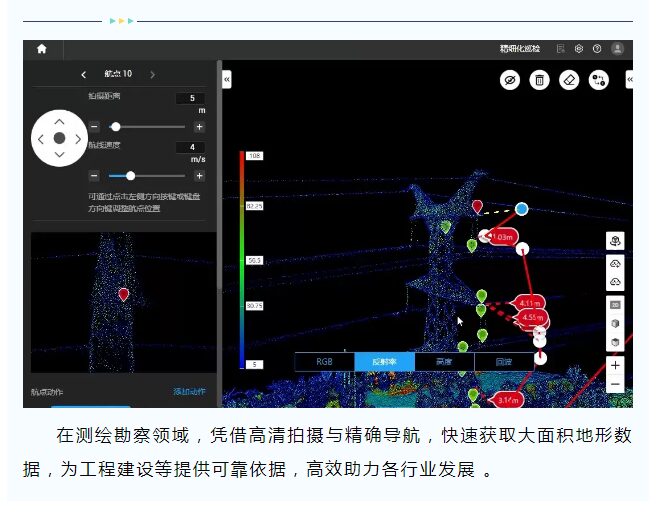
Task: Click the home icon in top bar
Action: pyautogui.click(x=42, y=49)
